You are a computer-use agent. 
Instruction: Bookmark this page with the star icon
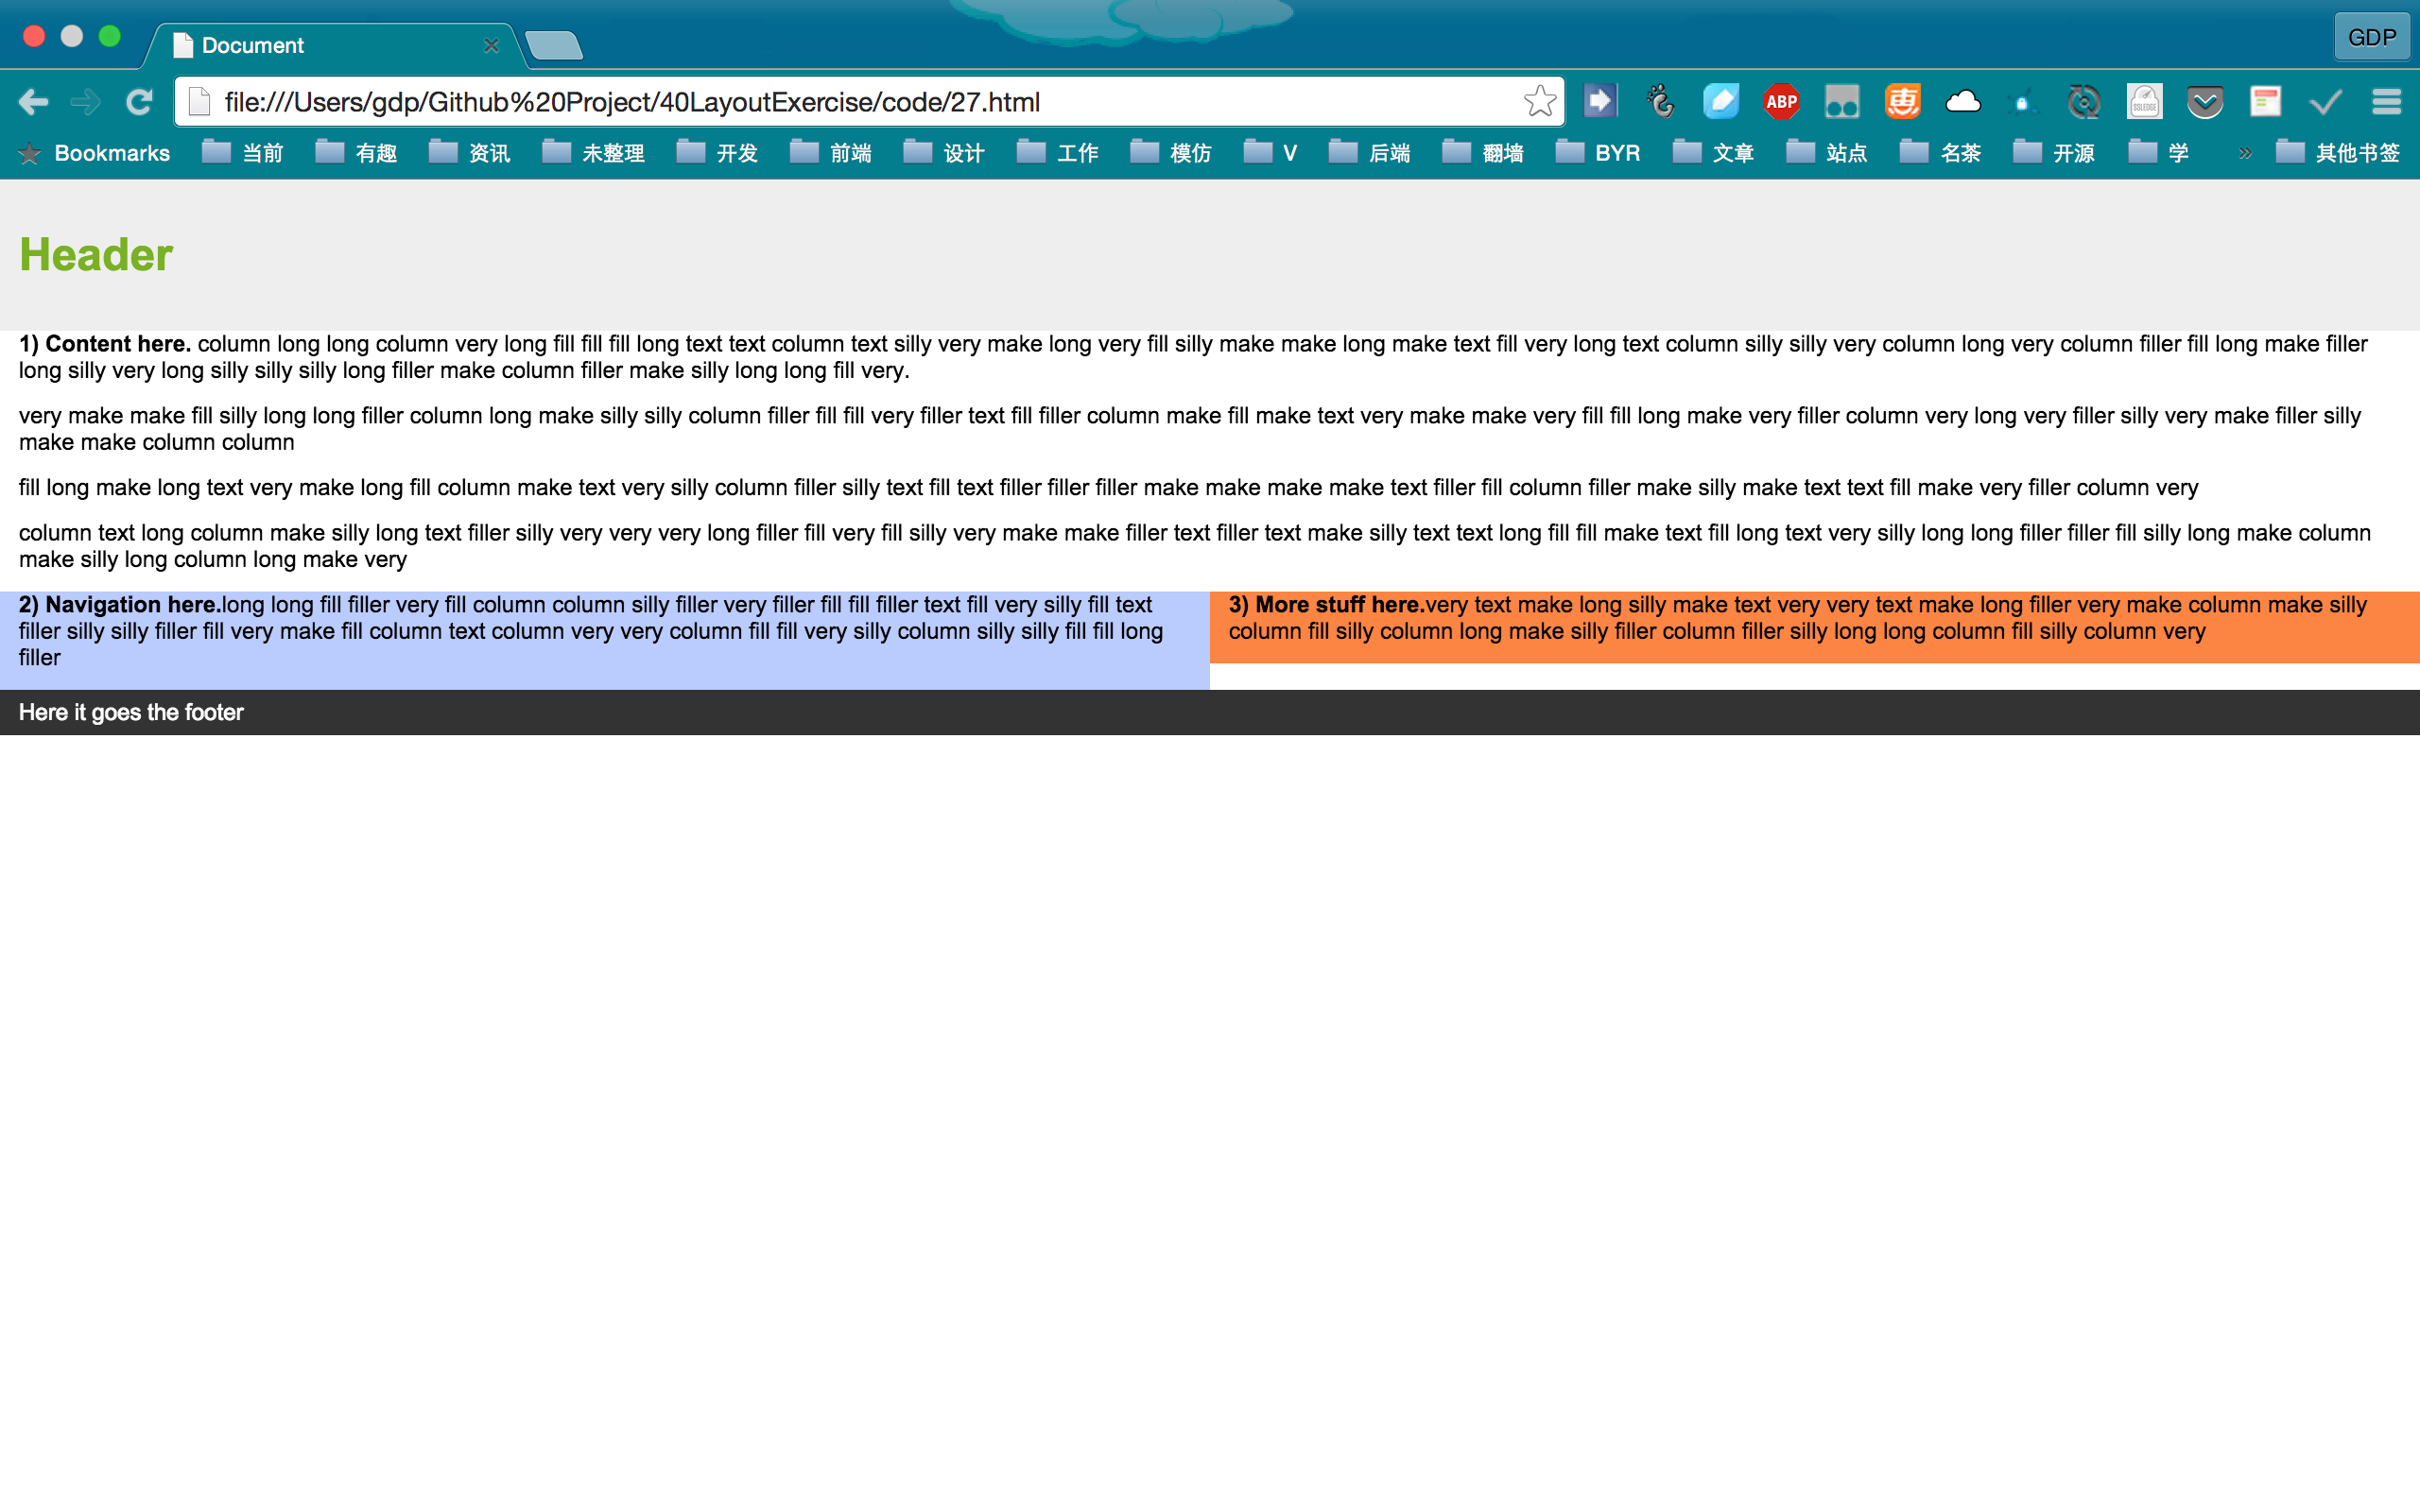(x=1539, y=102)
